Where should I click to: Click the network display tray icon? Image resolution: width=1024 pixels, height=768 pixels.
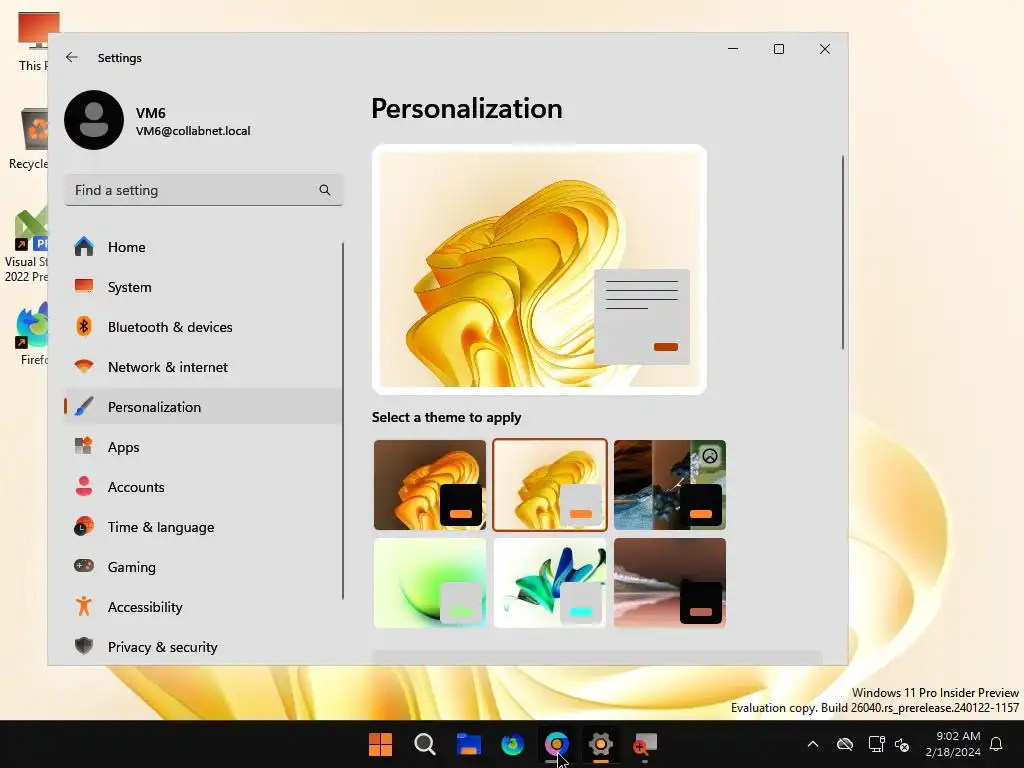pyautogui.click(x=876, y=744)
